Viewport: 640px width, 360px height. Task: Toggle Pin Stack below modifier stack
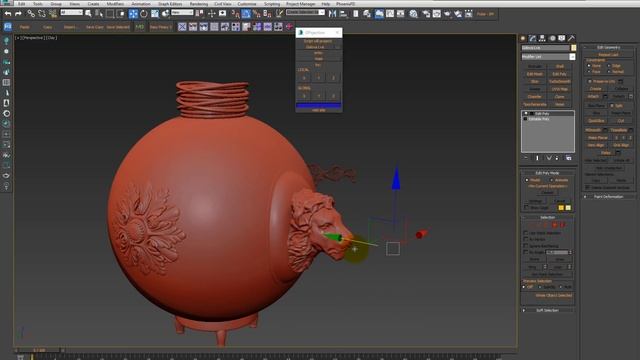pos(526,158)
